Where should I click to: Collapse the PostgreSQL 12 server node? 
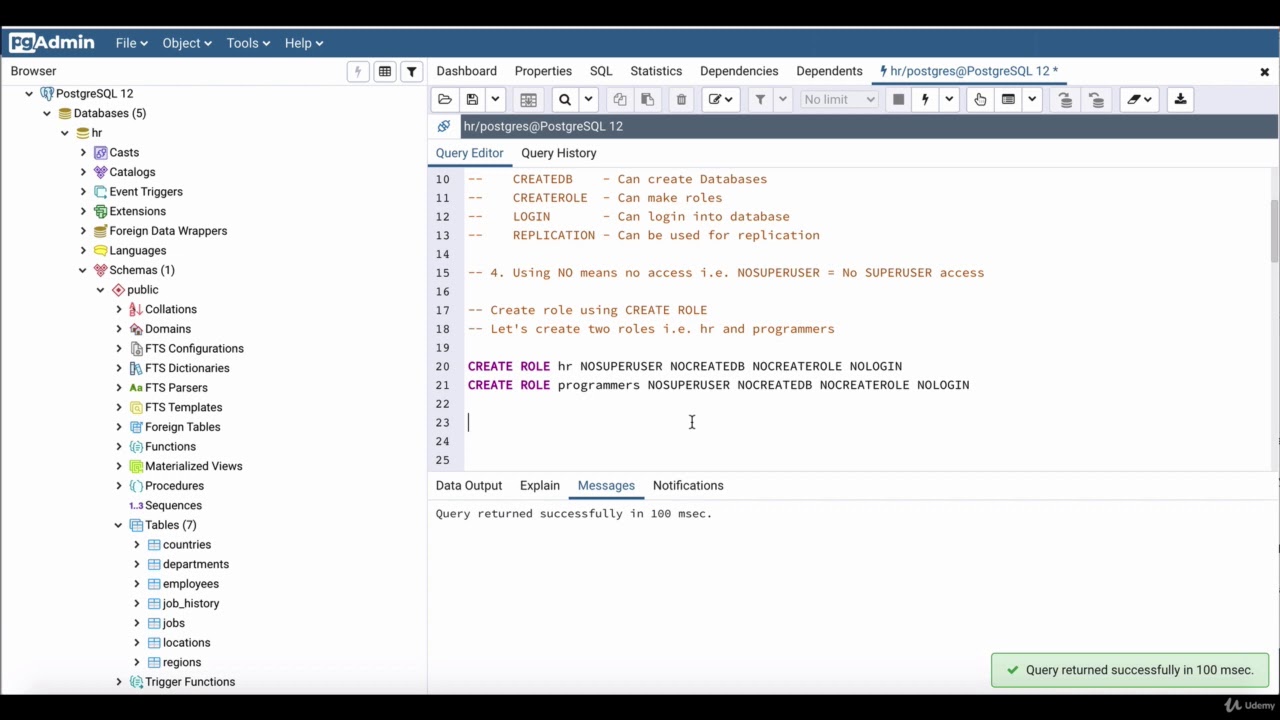(29, 93)
